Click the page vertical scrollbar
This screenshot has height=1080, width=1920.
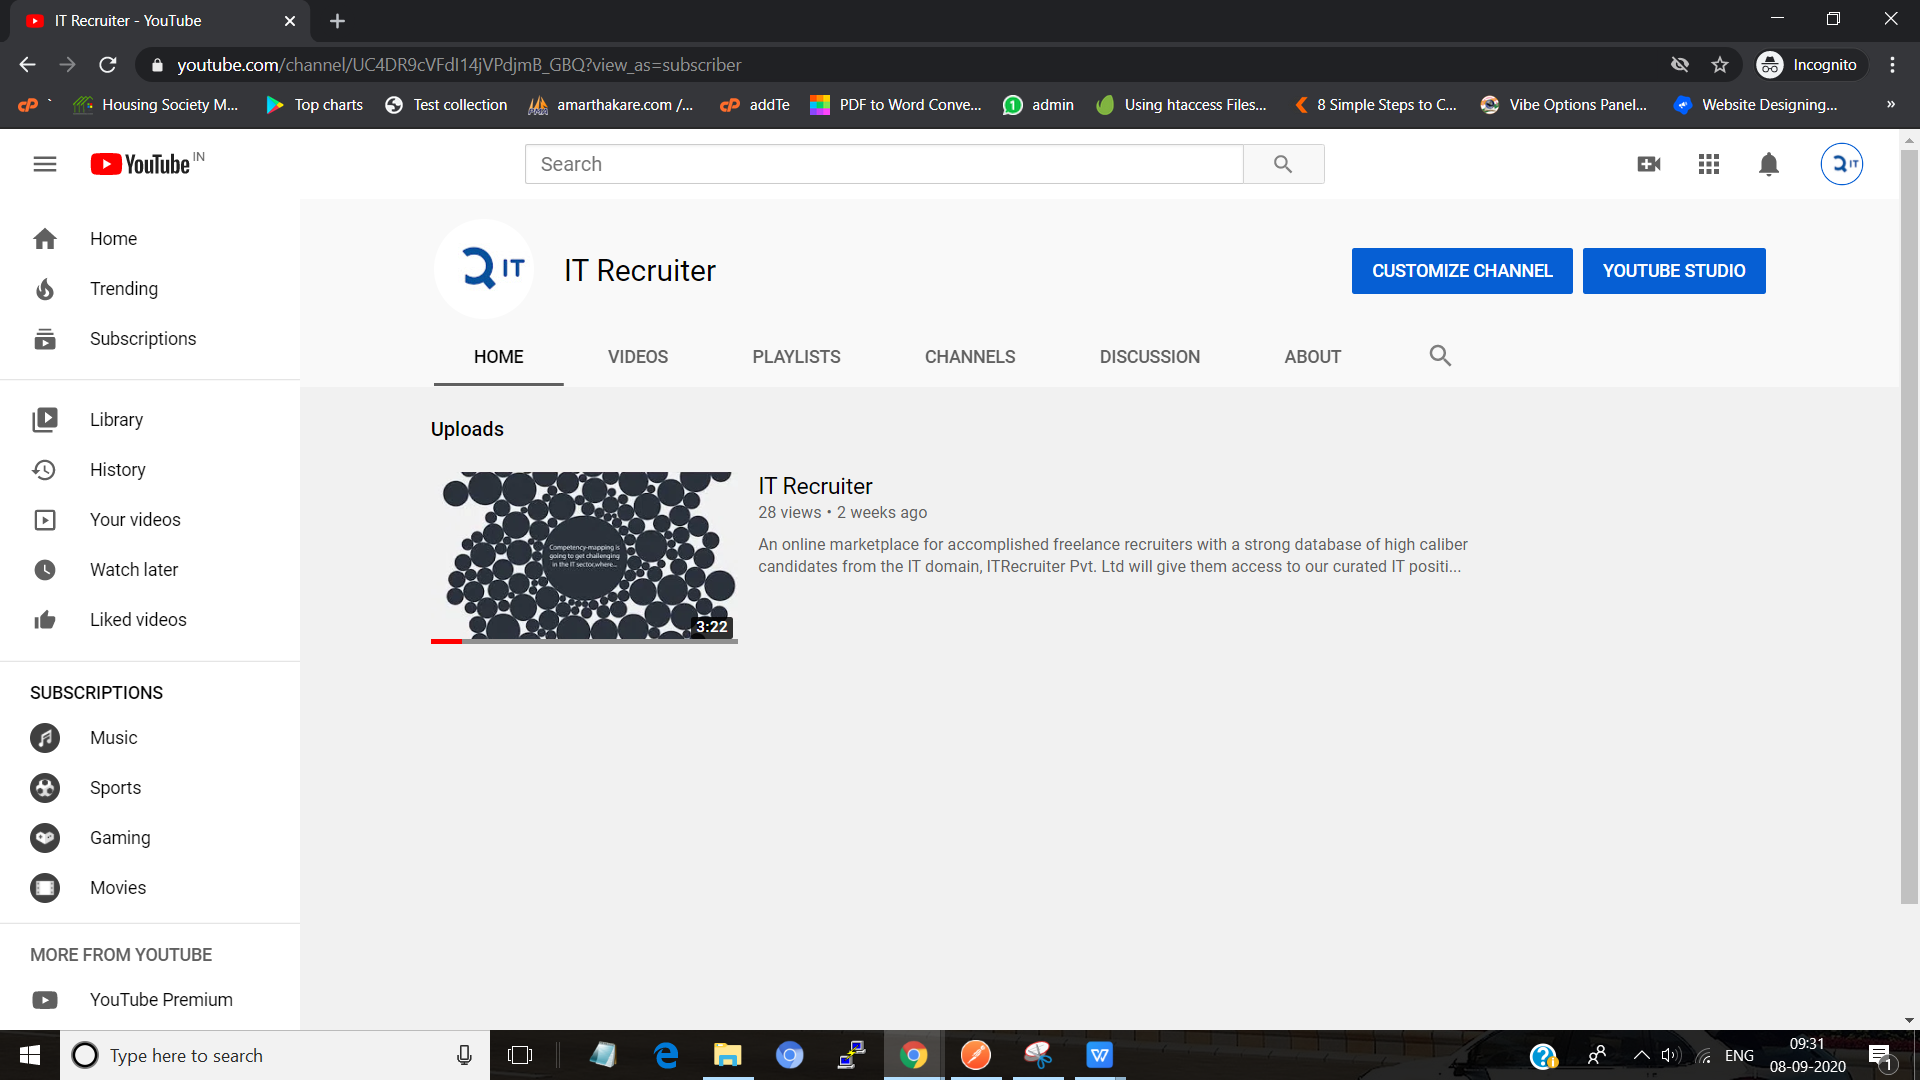(1909, 520)
